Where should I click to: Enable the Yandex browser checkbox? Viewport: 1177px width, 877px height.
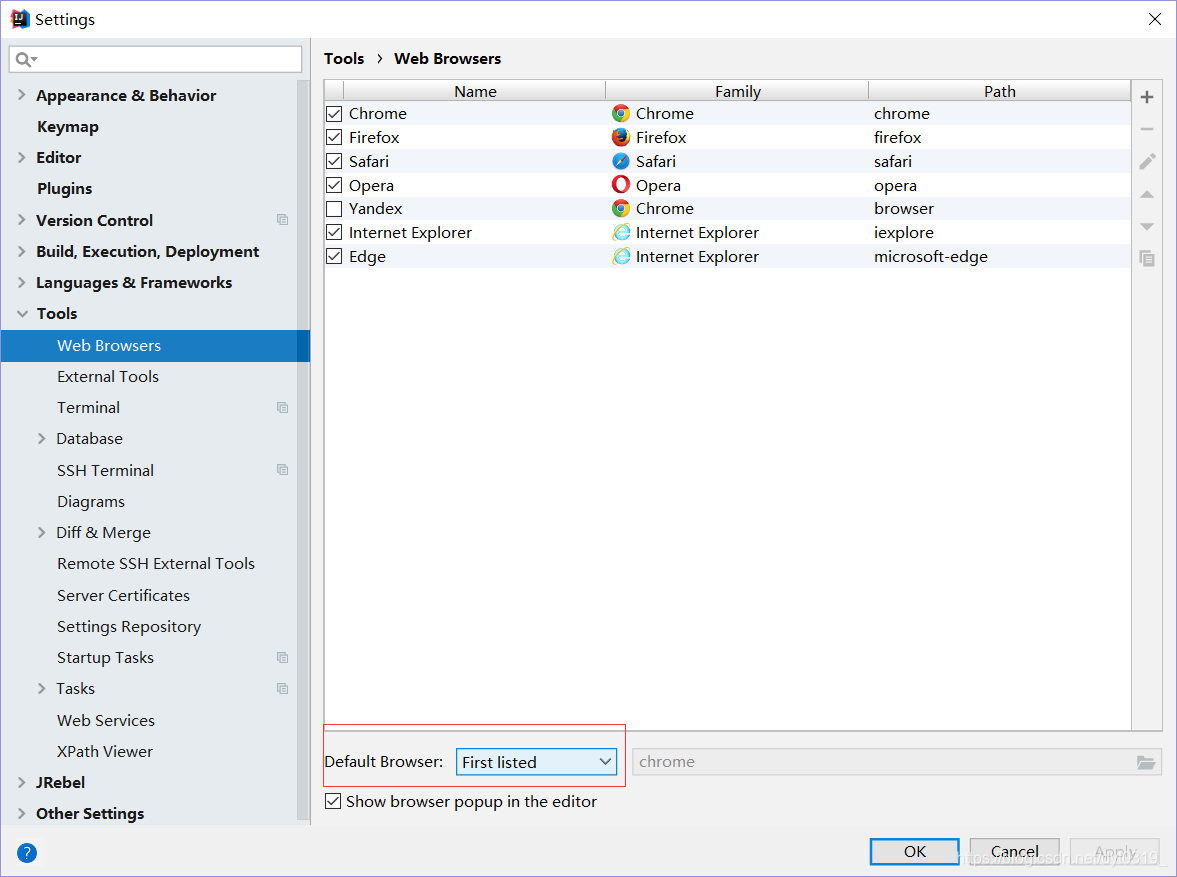pyautogui.click(x=334, y=209)
